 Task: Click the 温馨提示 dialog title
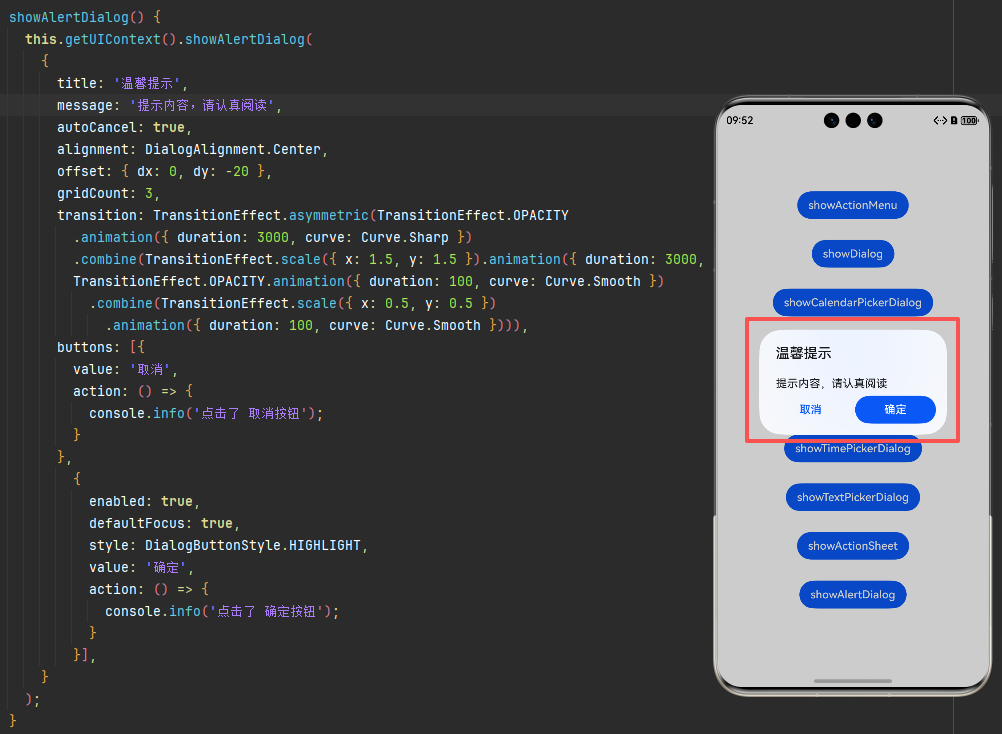803,353
